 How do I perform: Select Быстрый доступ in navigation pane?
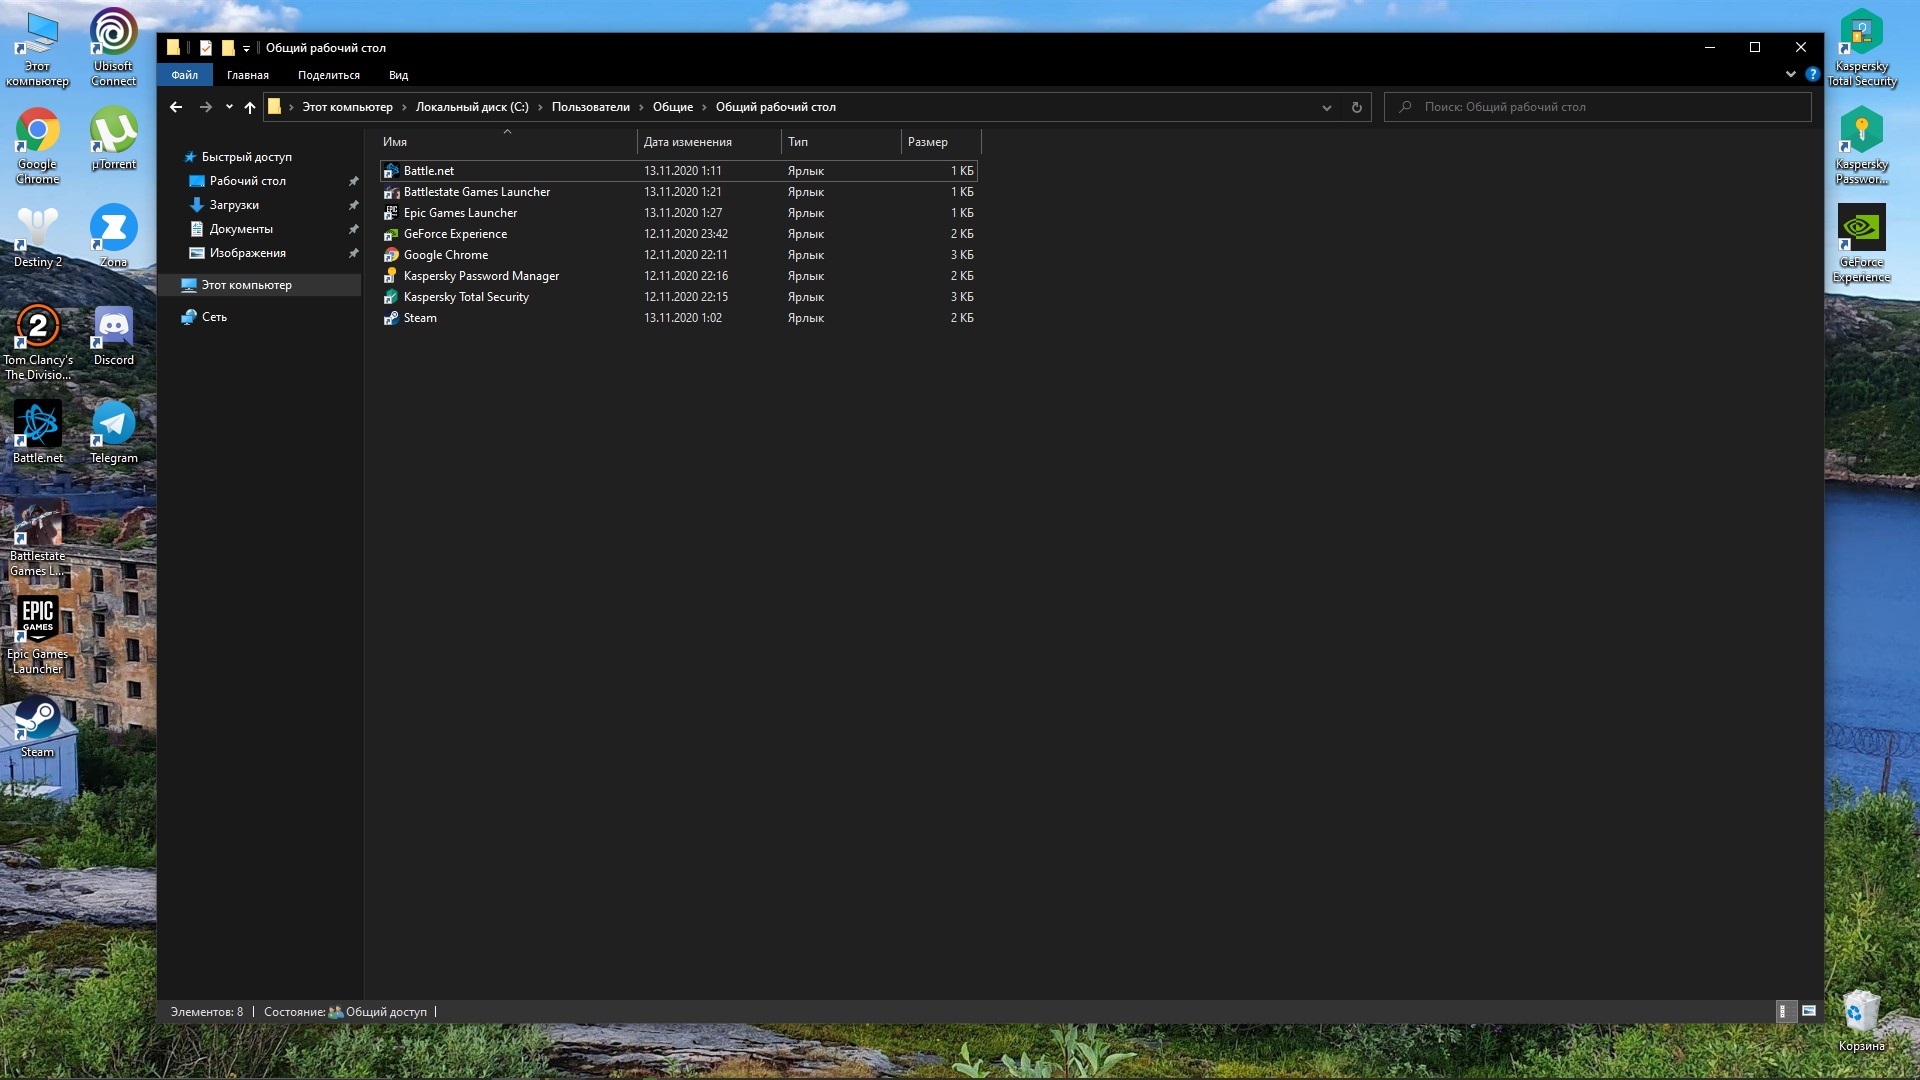tap(246, 157)
